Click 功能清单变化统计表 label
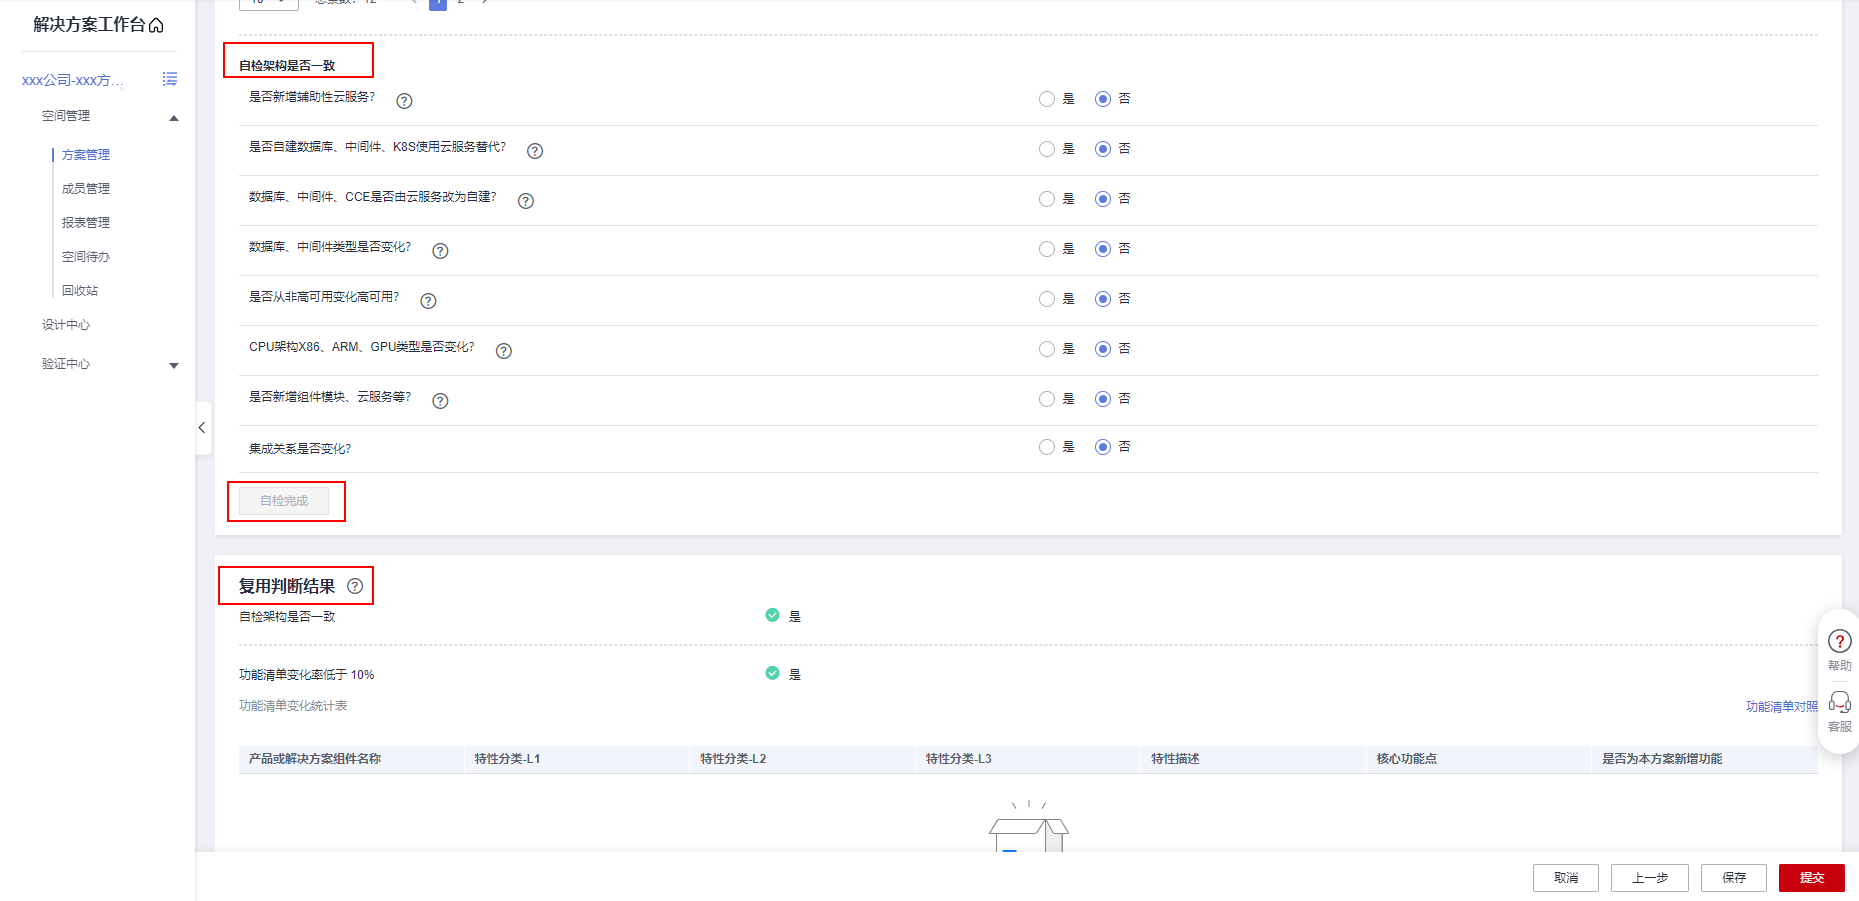The image size is (1859, 901). pyautogui.click(x=293, y=706)
